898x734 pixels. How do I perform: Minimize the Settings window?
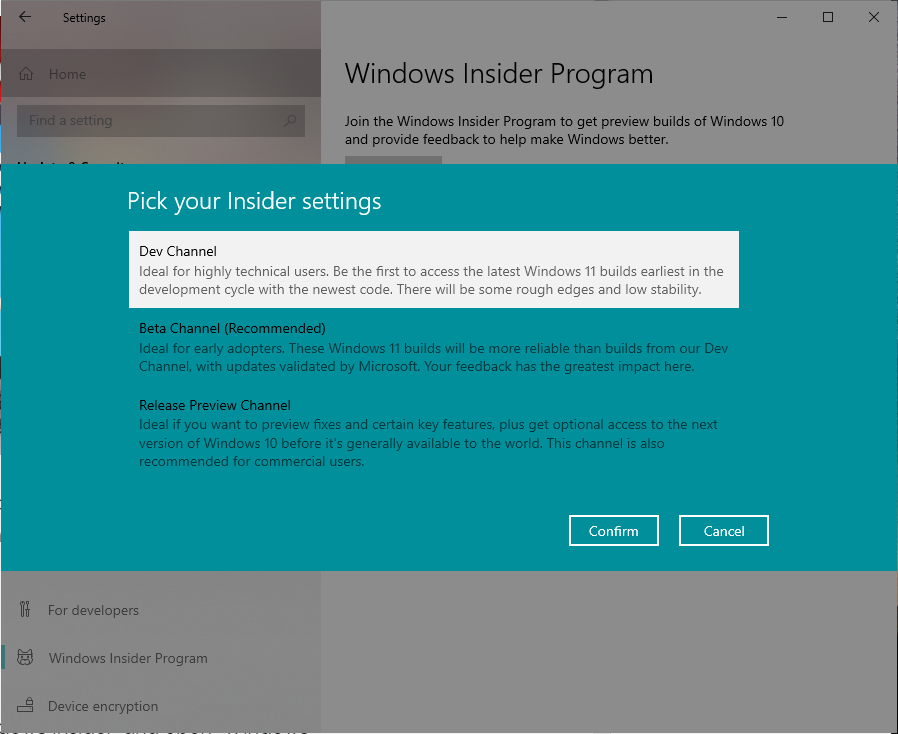click(782, 17)
